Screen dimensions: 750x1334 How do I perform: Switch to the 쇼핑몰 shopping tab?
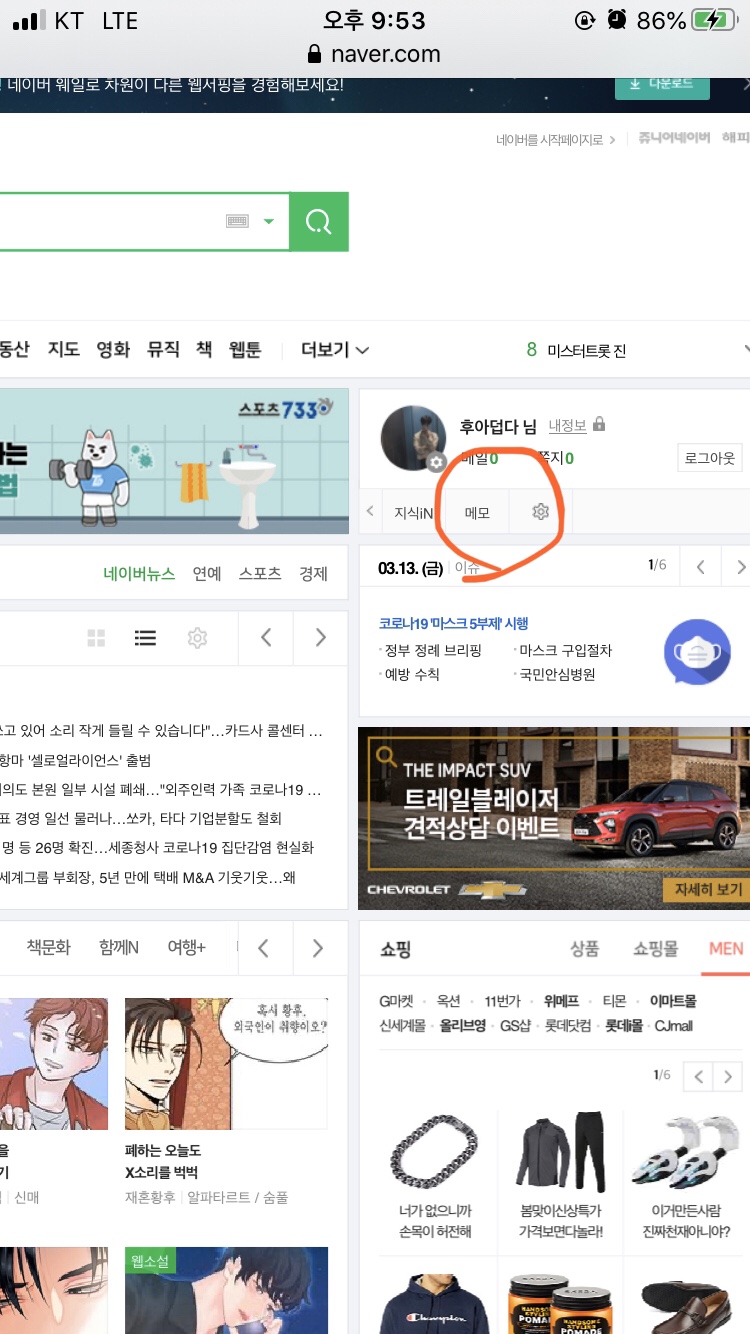pos(655,948)
